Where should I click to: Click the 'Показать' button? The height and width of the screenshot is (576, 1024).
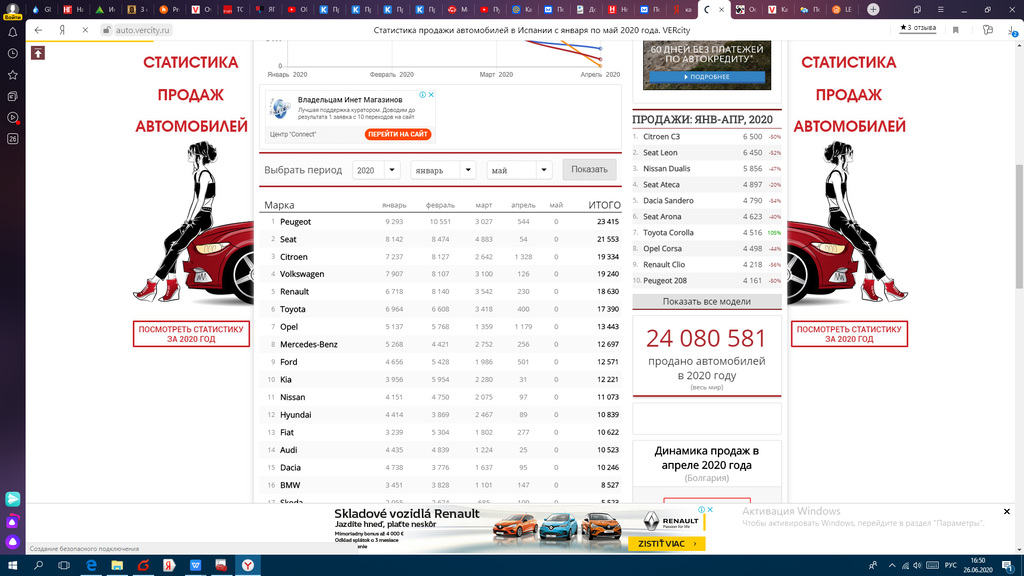click(x=589, y=170)
